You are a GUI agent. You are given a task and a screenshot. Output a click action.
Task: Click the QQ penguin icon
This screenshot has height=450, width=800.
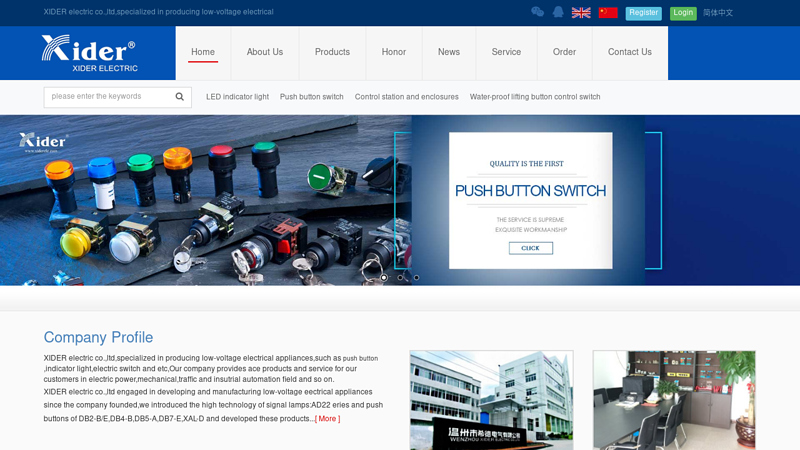click(x=558, y=12)
